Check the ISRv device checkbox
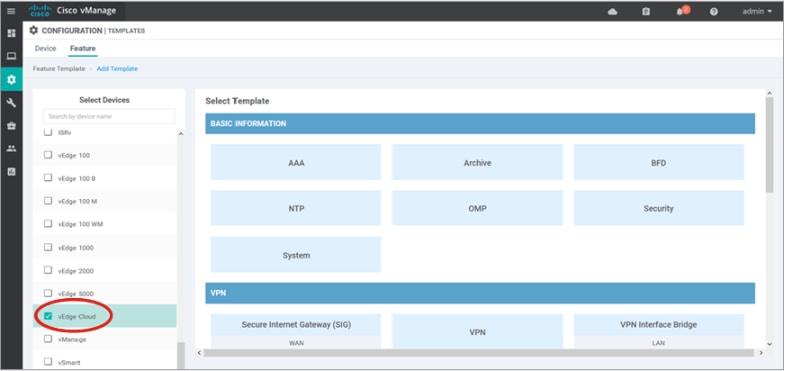Screen dimensions: 786x371 click(48, 132)
